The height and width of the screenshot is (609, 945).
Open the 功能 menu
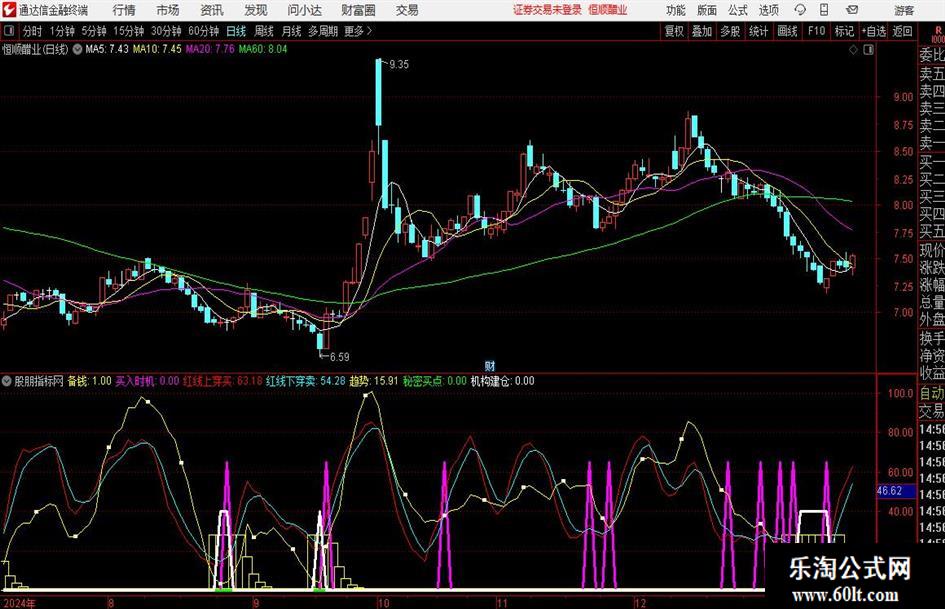point(676,10)
